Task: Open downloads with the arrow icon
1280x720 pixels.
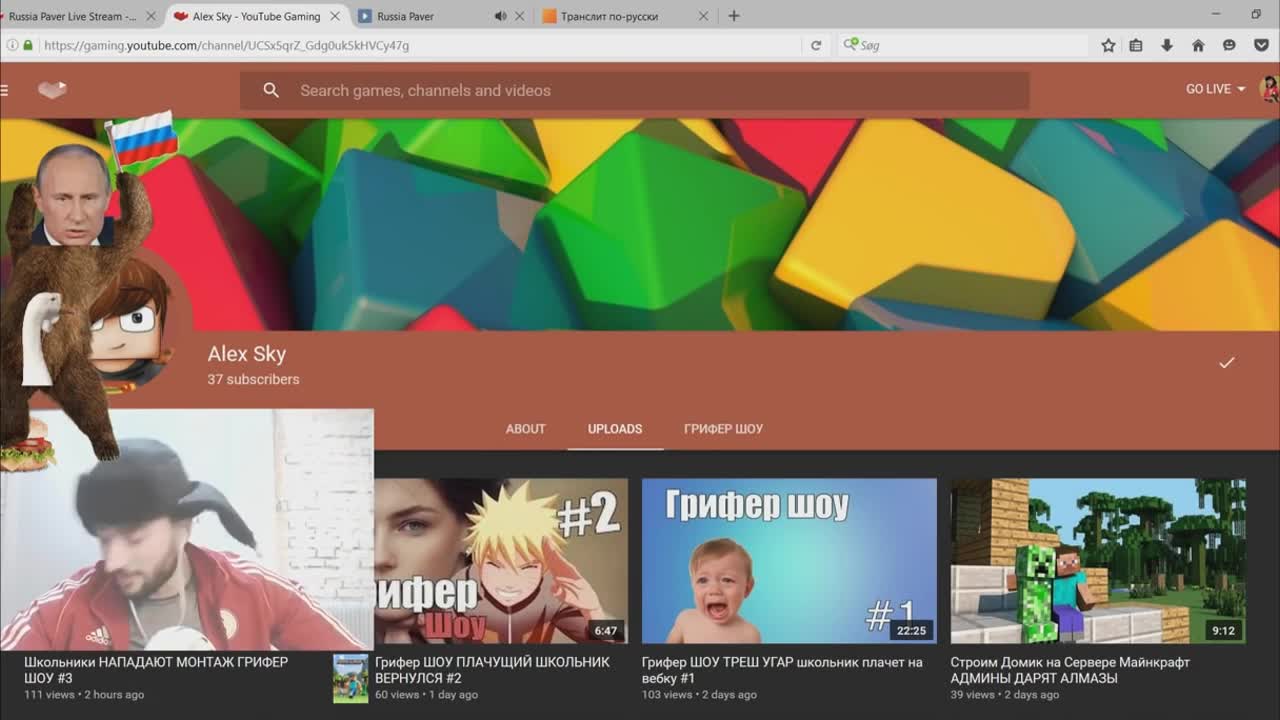Action: (x=1167, y=45)
